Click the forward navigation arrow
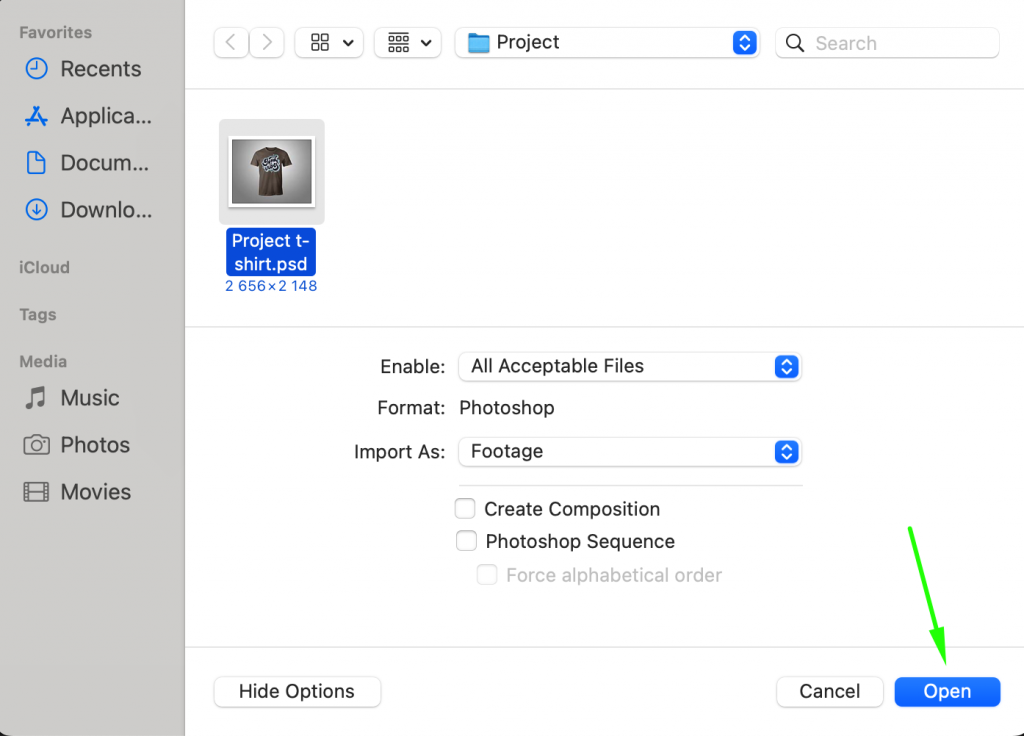The image size is (1024, 736). [x=266, y=42]
